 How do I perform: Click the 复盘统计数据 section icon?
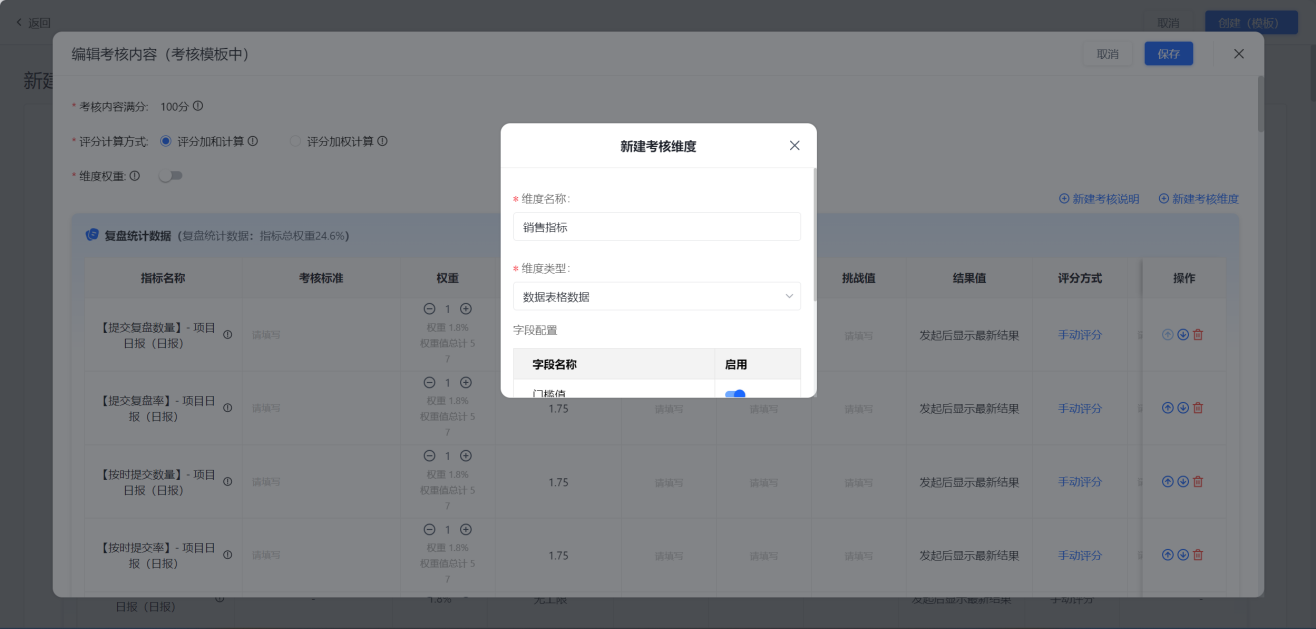coord(92,235)
